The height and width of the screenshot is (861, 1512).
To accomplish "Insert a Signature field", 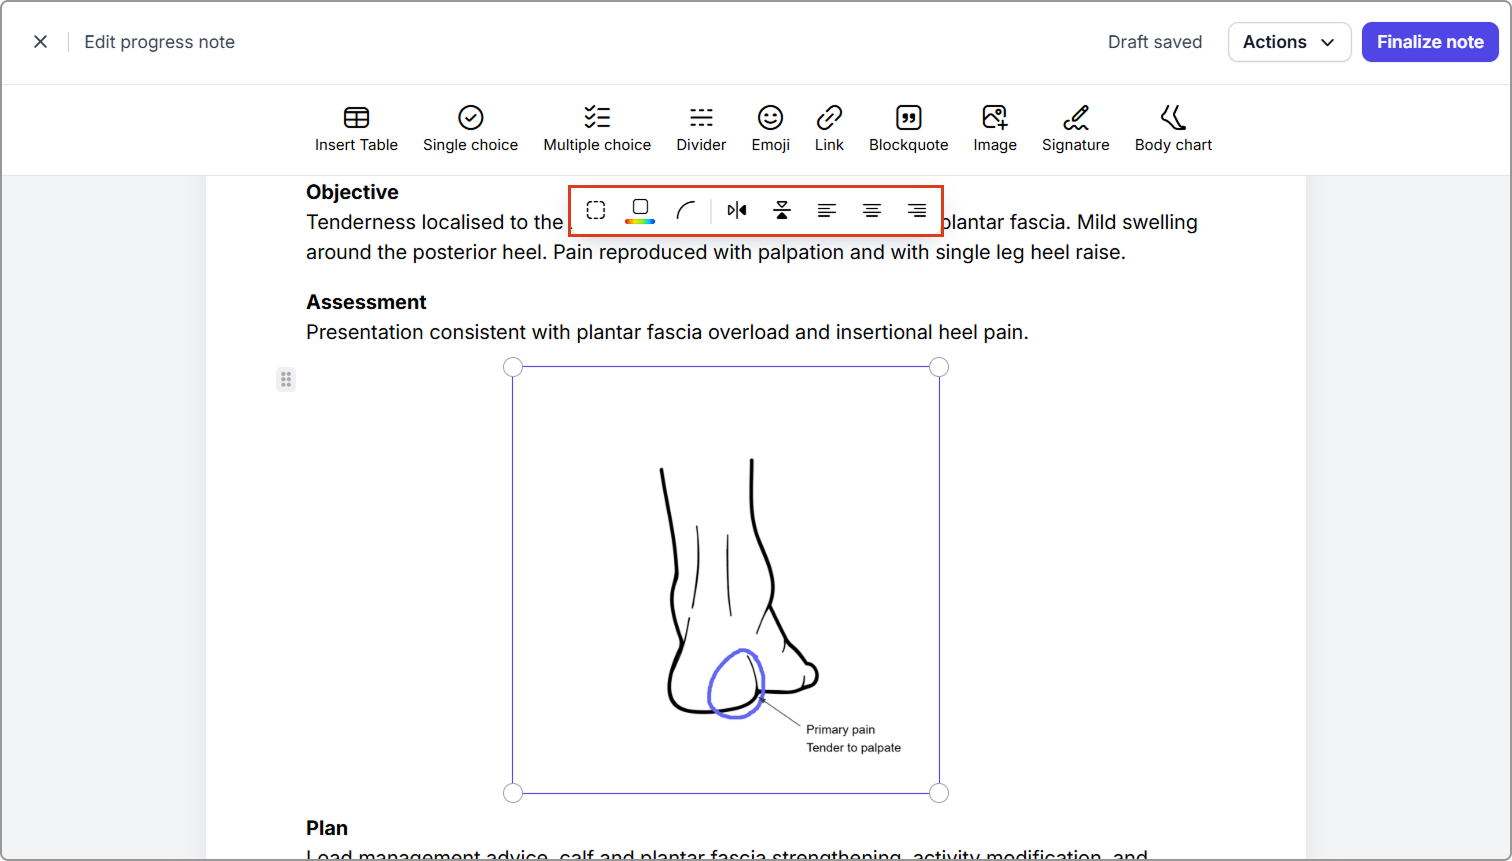I will point(1075,129).
